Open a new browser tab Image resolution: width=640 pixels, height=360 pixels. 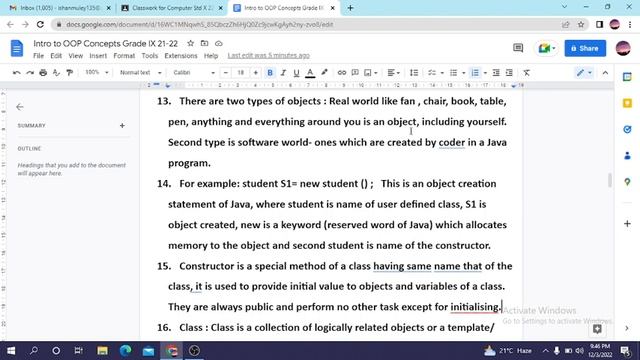coord(350,8)
